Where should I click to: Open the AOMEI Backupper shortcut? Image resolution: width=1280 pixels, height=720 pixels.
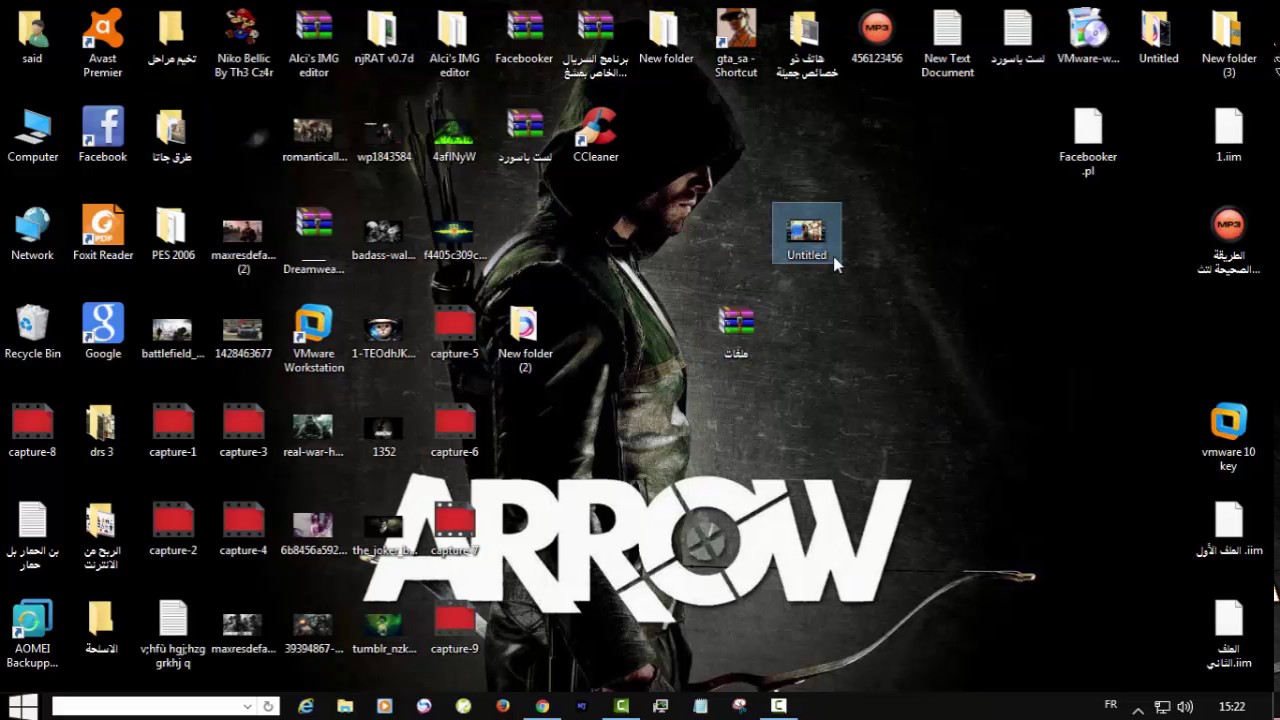(x=32, y=635)
